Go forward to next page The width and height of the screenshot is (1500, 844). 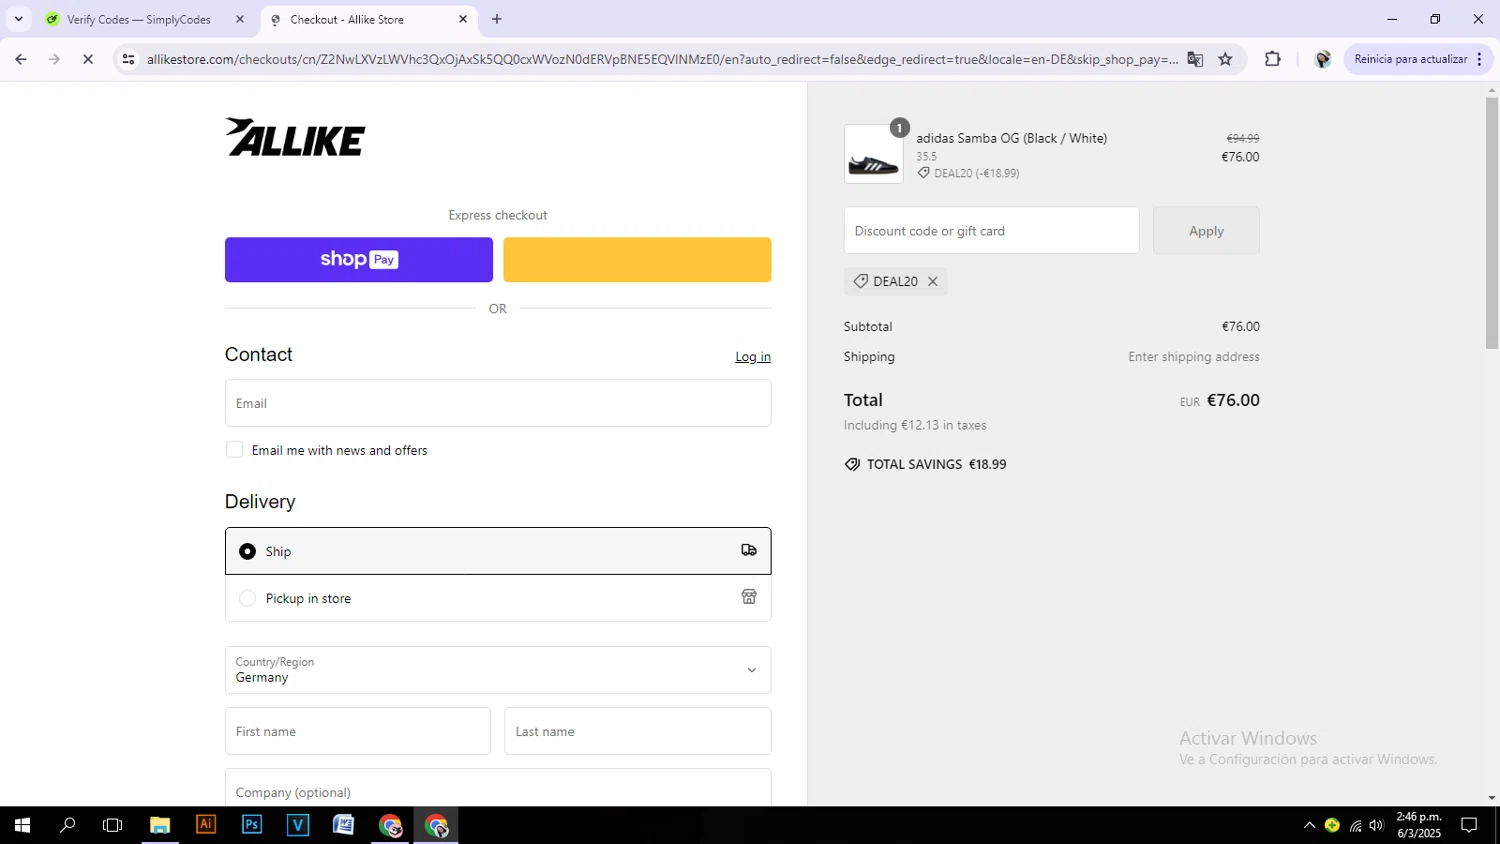pos(54,59)
